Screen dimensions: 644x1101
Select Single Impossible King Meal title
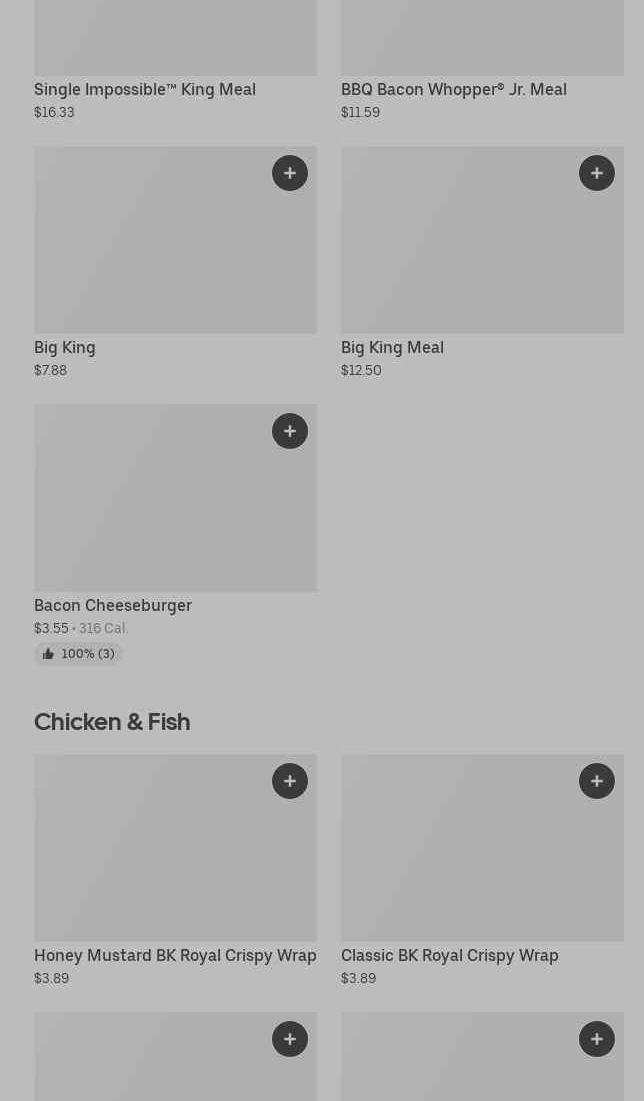pyautogui.click(x=145, y=90)
